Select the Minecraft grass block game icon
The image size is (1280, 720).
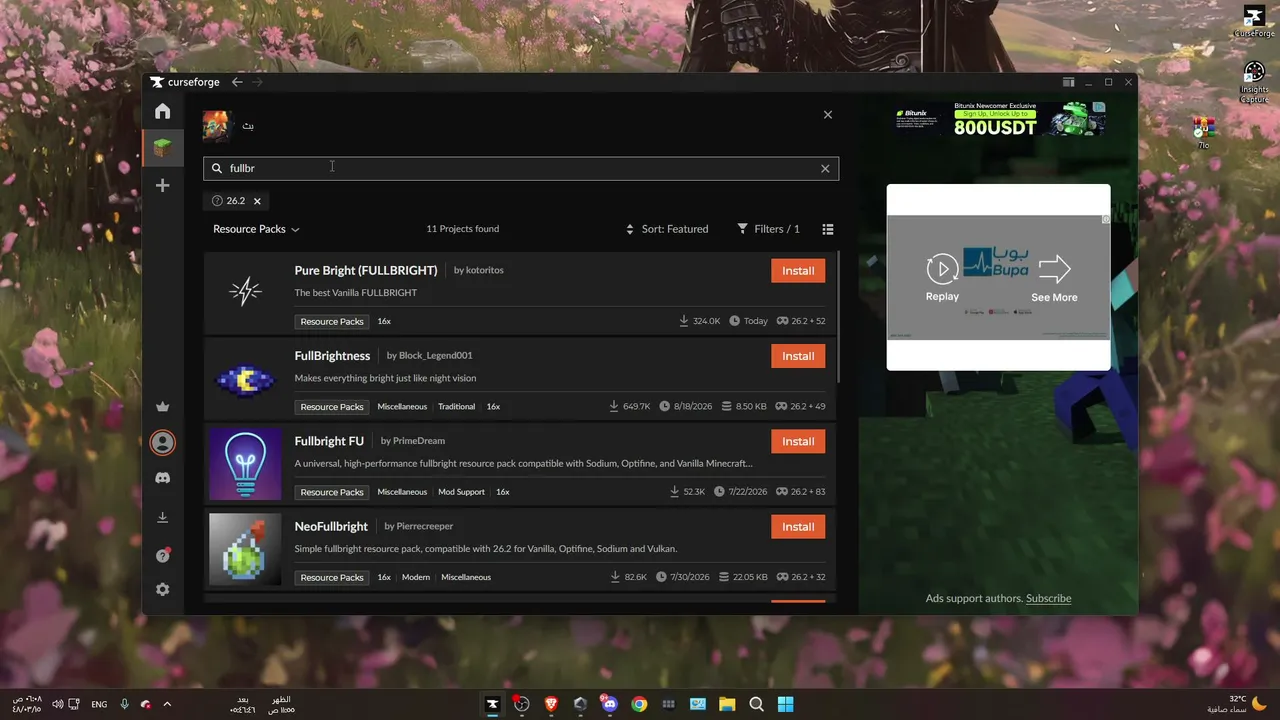pyautogui.click(x=162, y=148)
